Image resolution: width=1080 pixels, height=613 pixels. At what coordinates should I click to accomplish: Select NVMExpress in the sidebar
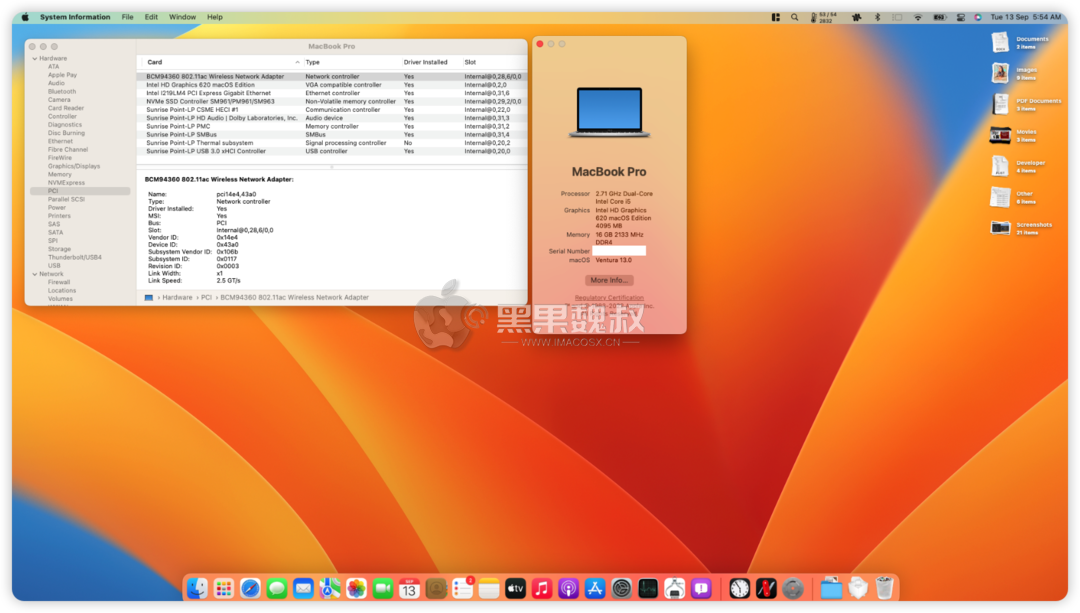[66, 183]
